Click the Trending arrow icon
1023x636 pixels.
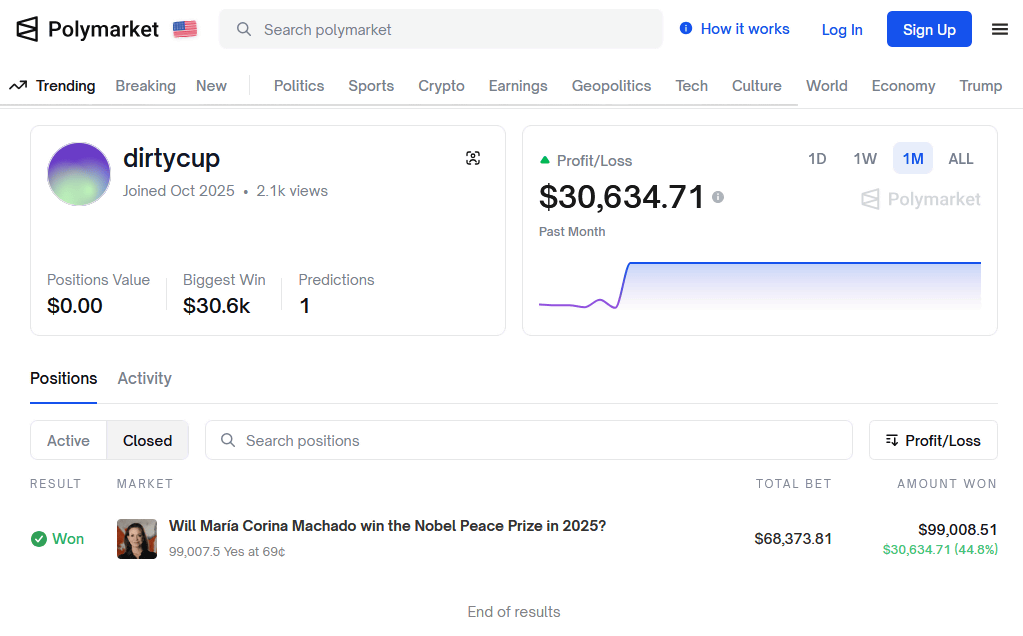pos(18,86)
